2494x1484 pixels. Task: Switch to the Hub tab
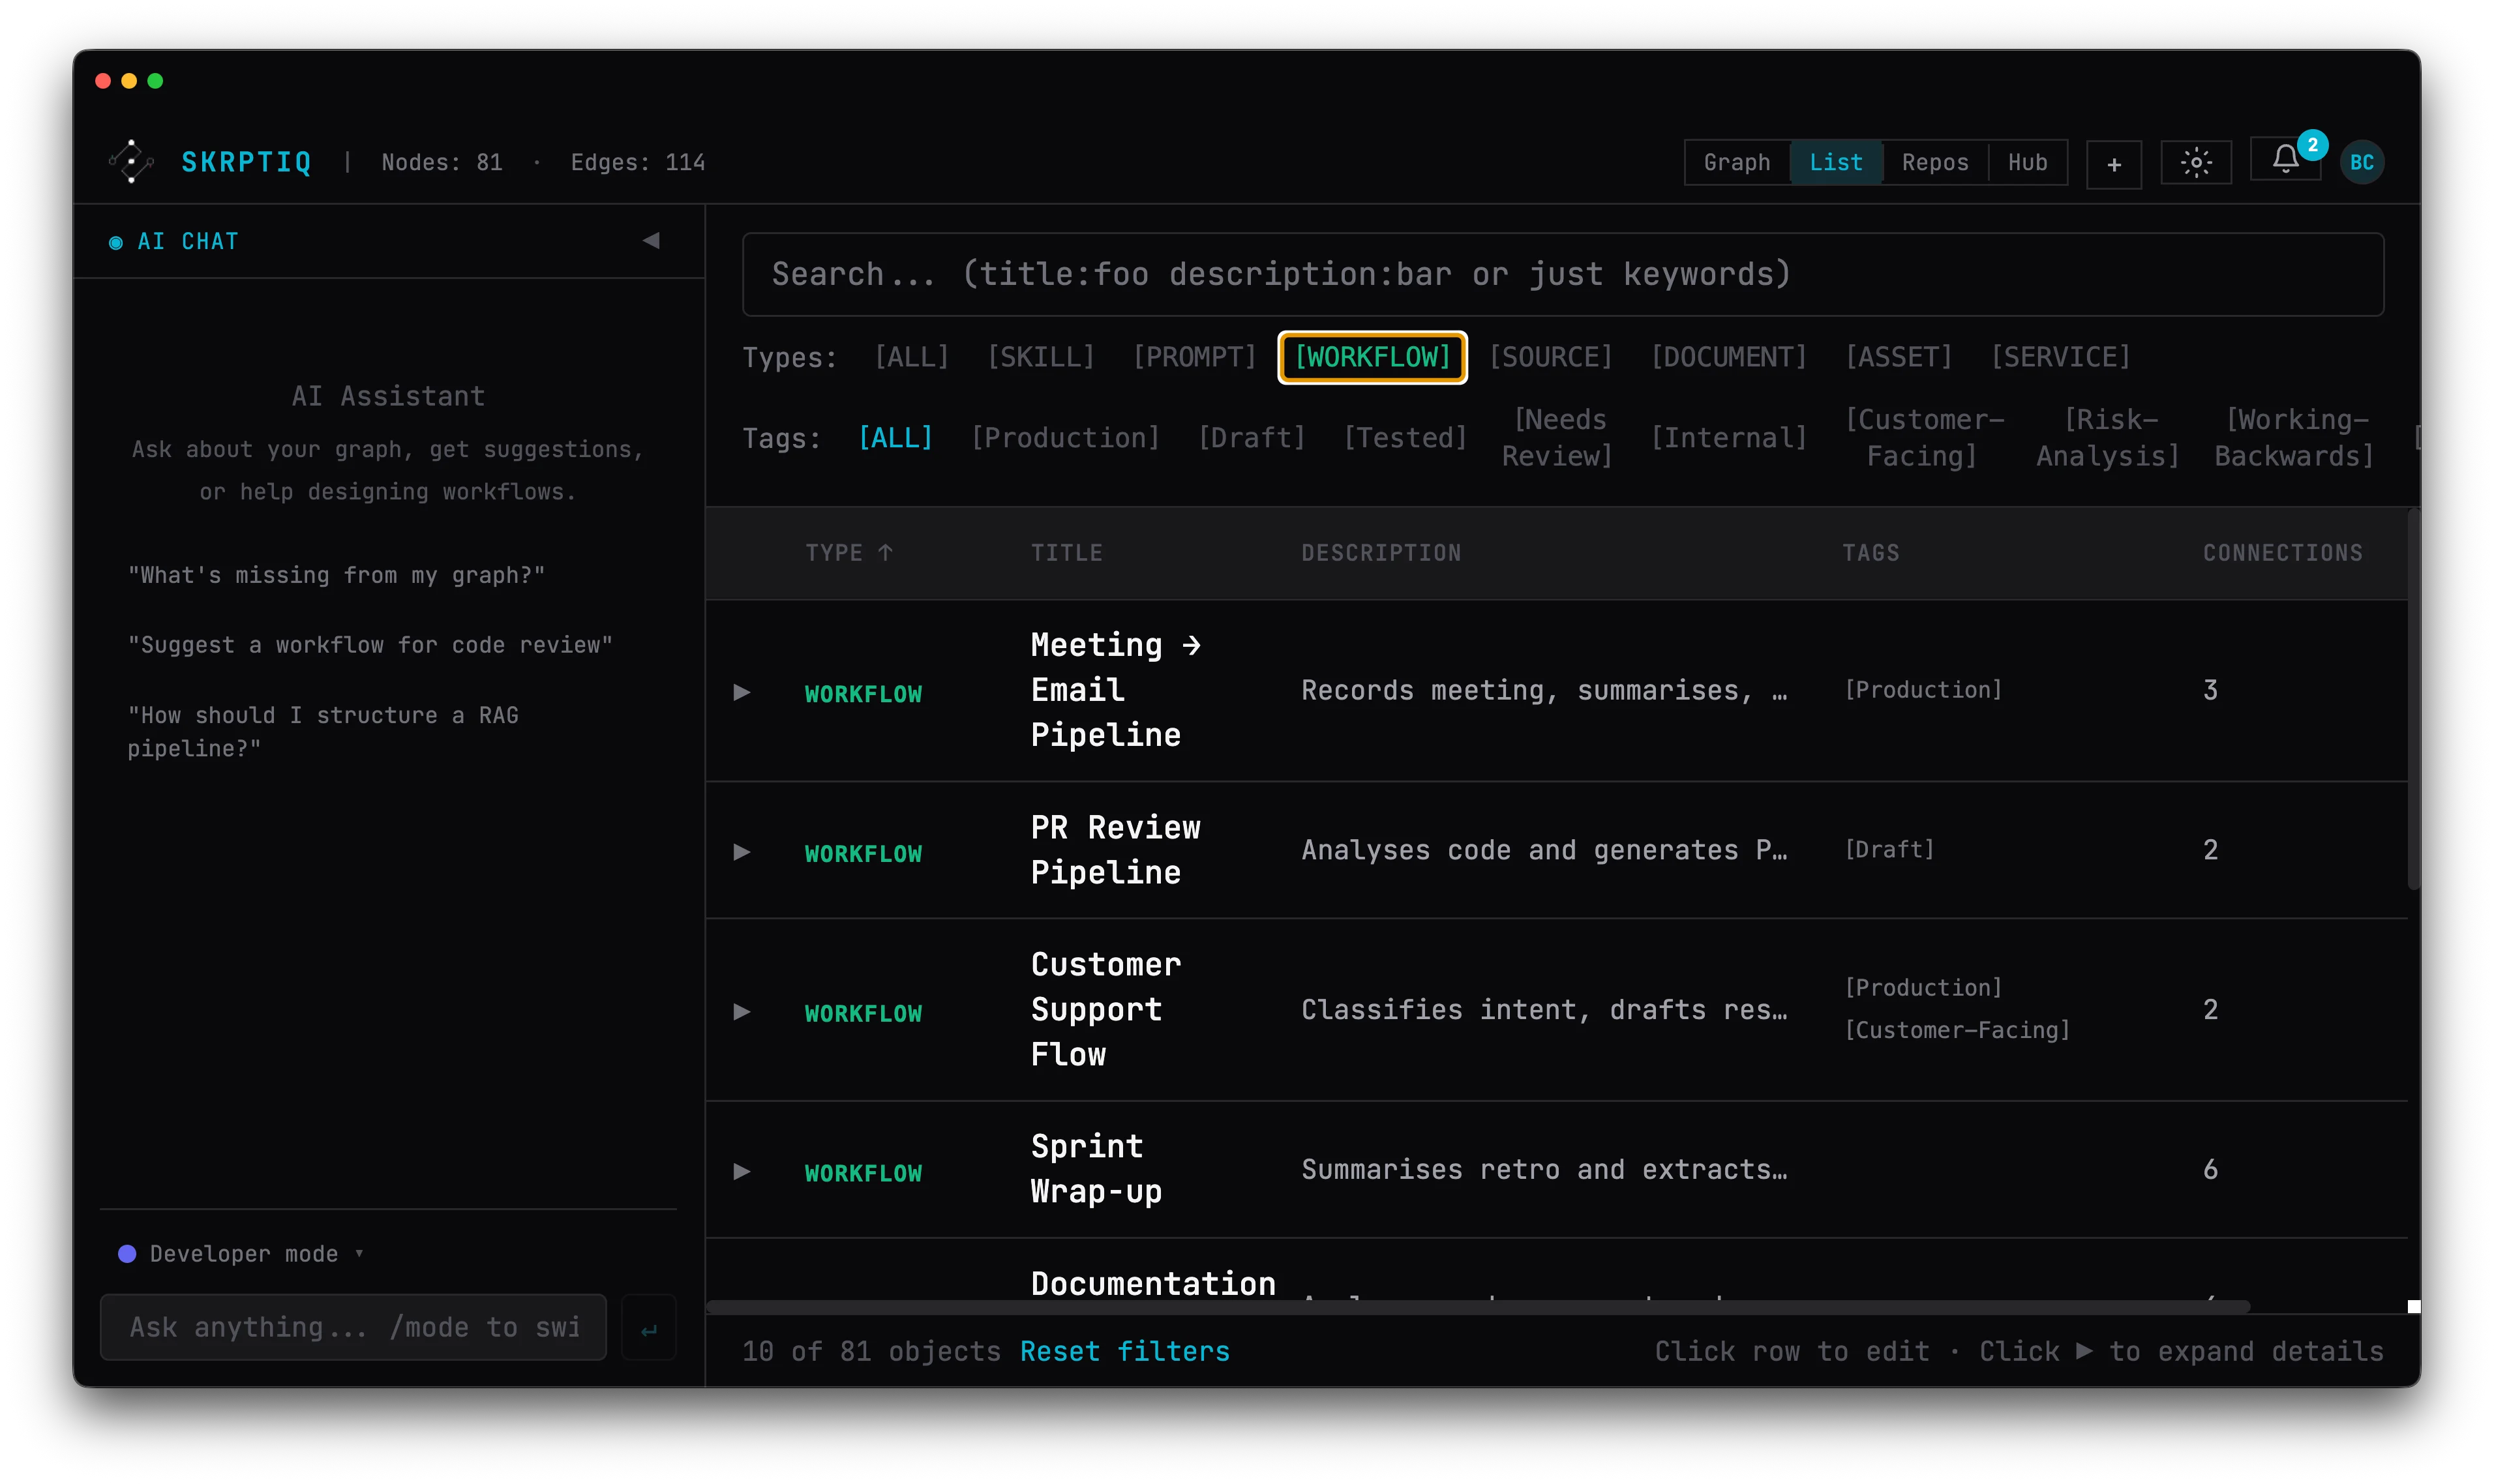point(2028,162)
